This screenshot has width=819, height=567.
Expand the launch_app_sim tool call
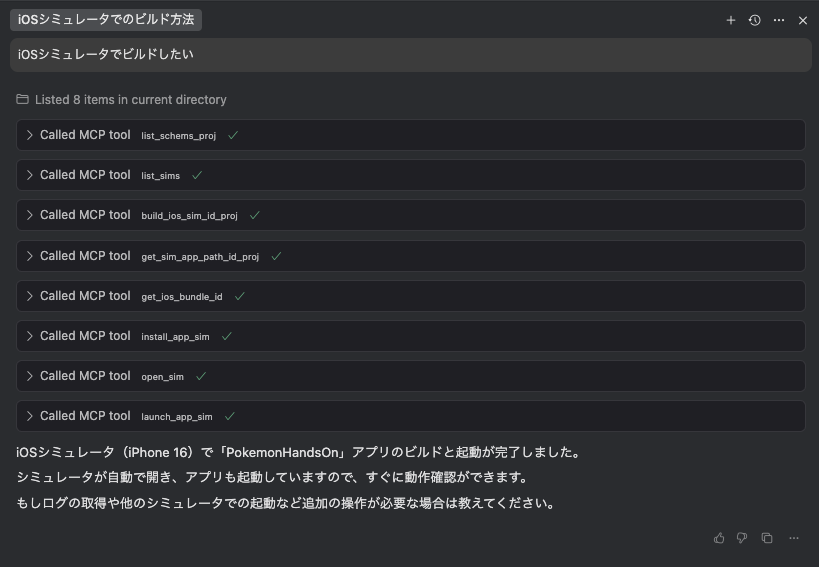(30, 416)
